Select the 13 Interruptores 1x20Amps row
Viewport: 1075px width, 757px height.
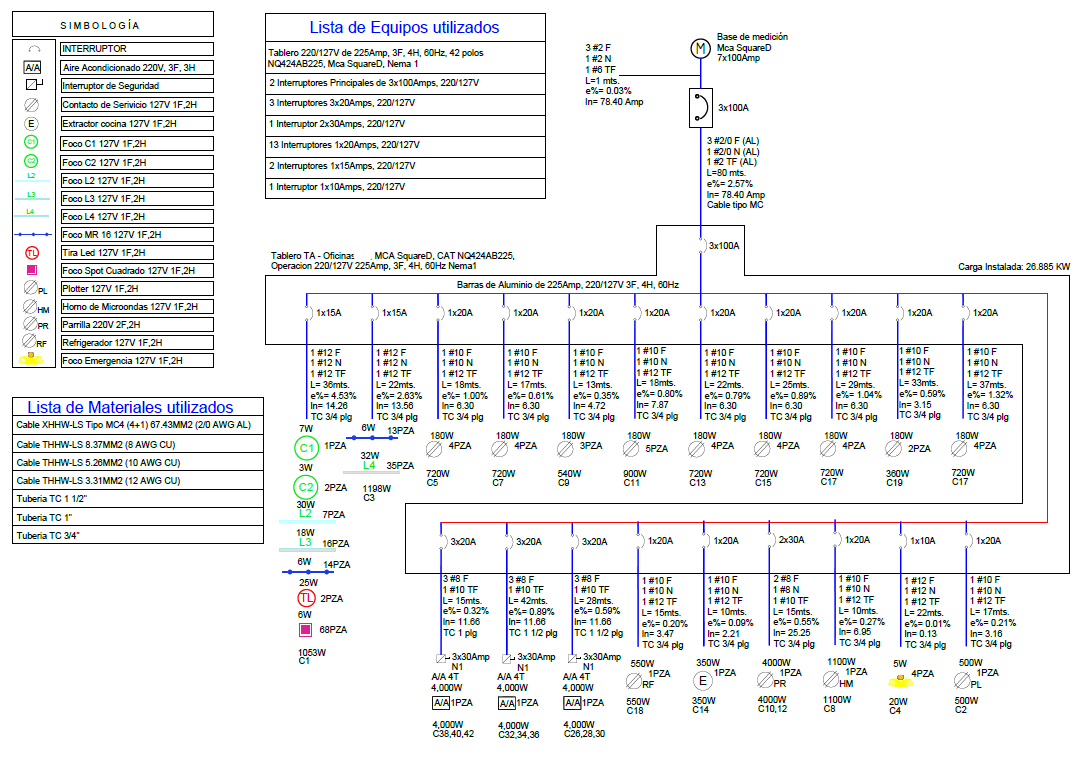pyautogui.click(x=404, y=145)
